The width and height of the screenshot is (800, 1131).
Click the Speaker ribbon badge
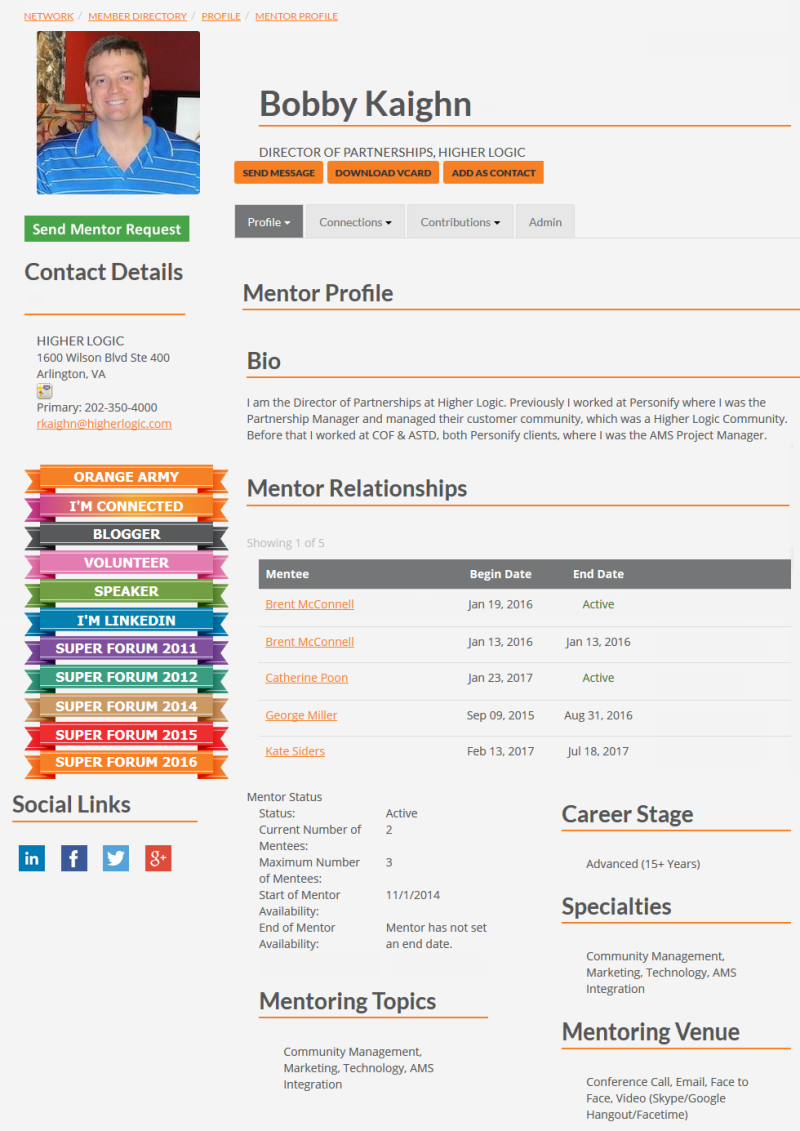tap(126, 591)
